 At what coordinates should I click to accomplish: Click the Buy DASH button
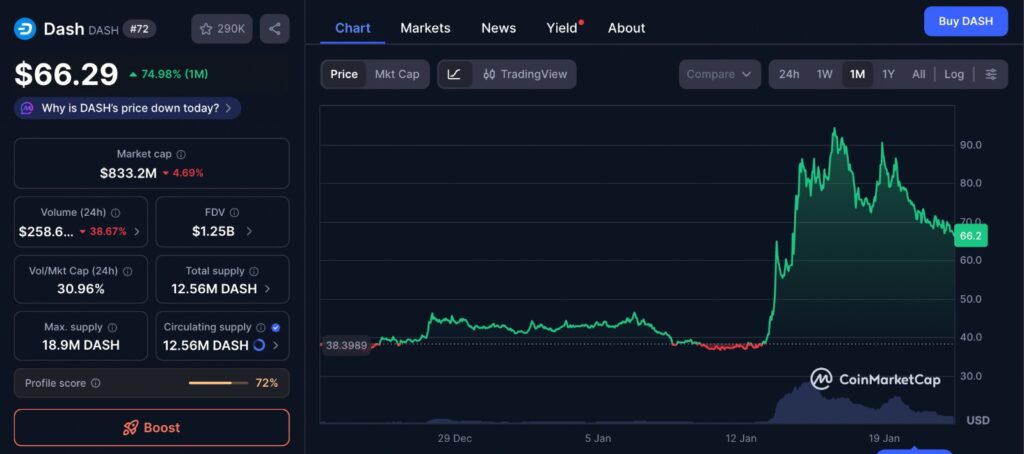[x=966, y=22]
